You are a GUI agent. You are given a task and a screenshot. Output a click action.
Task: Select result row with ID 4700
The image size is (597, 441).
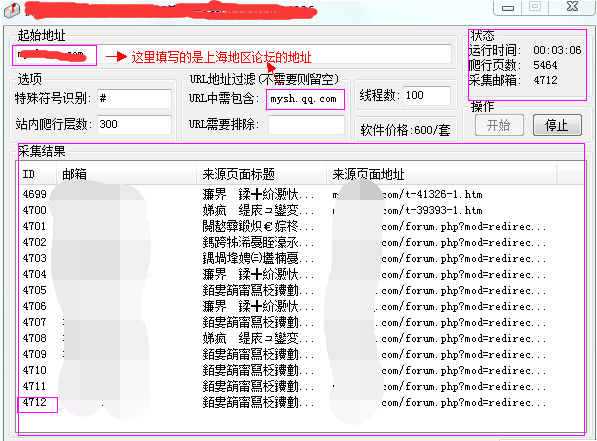301,210
